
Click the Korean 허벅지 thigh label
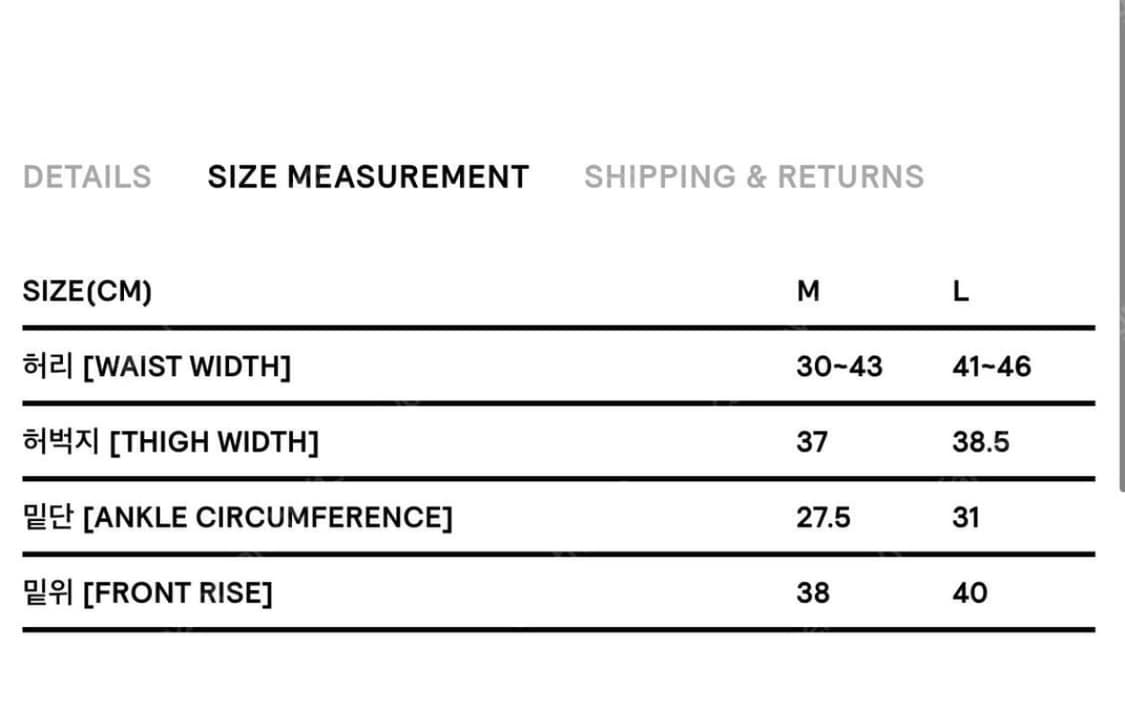[x=61, y=441]
